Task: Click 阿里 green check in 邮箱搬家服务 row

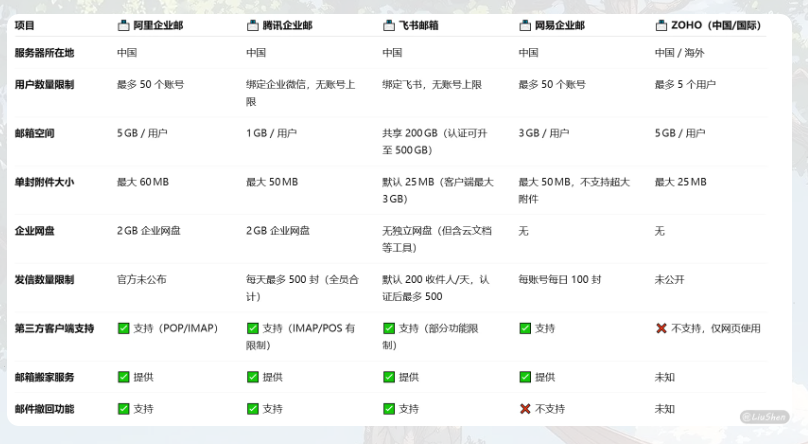Action: tap(124, 377)
